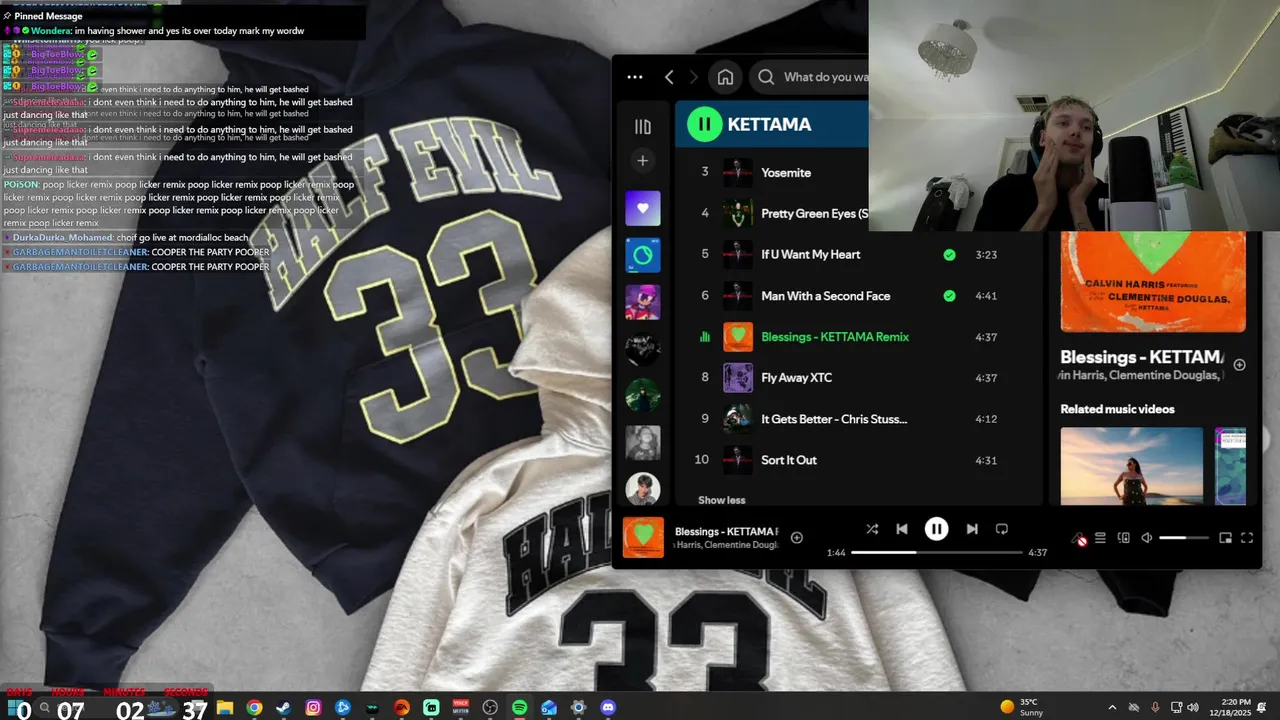
Task: Show hidden system tray icons
Action: coord(1112,708)
